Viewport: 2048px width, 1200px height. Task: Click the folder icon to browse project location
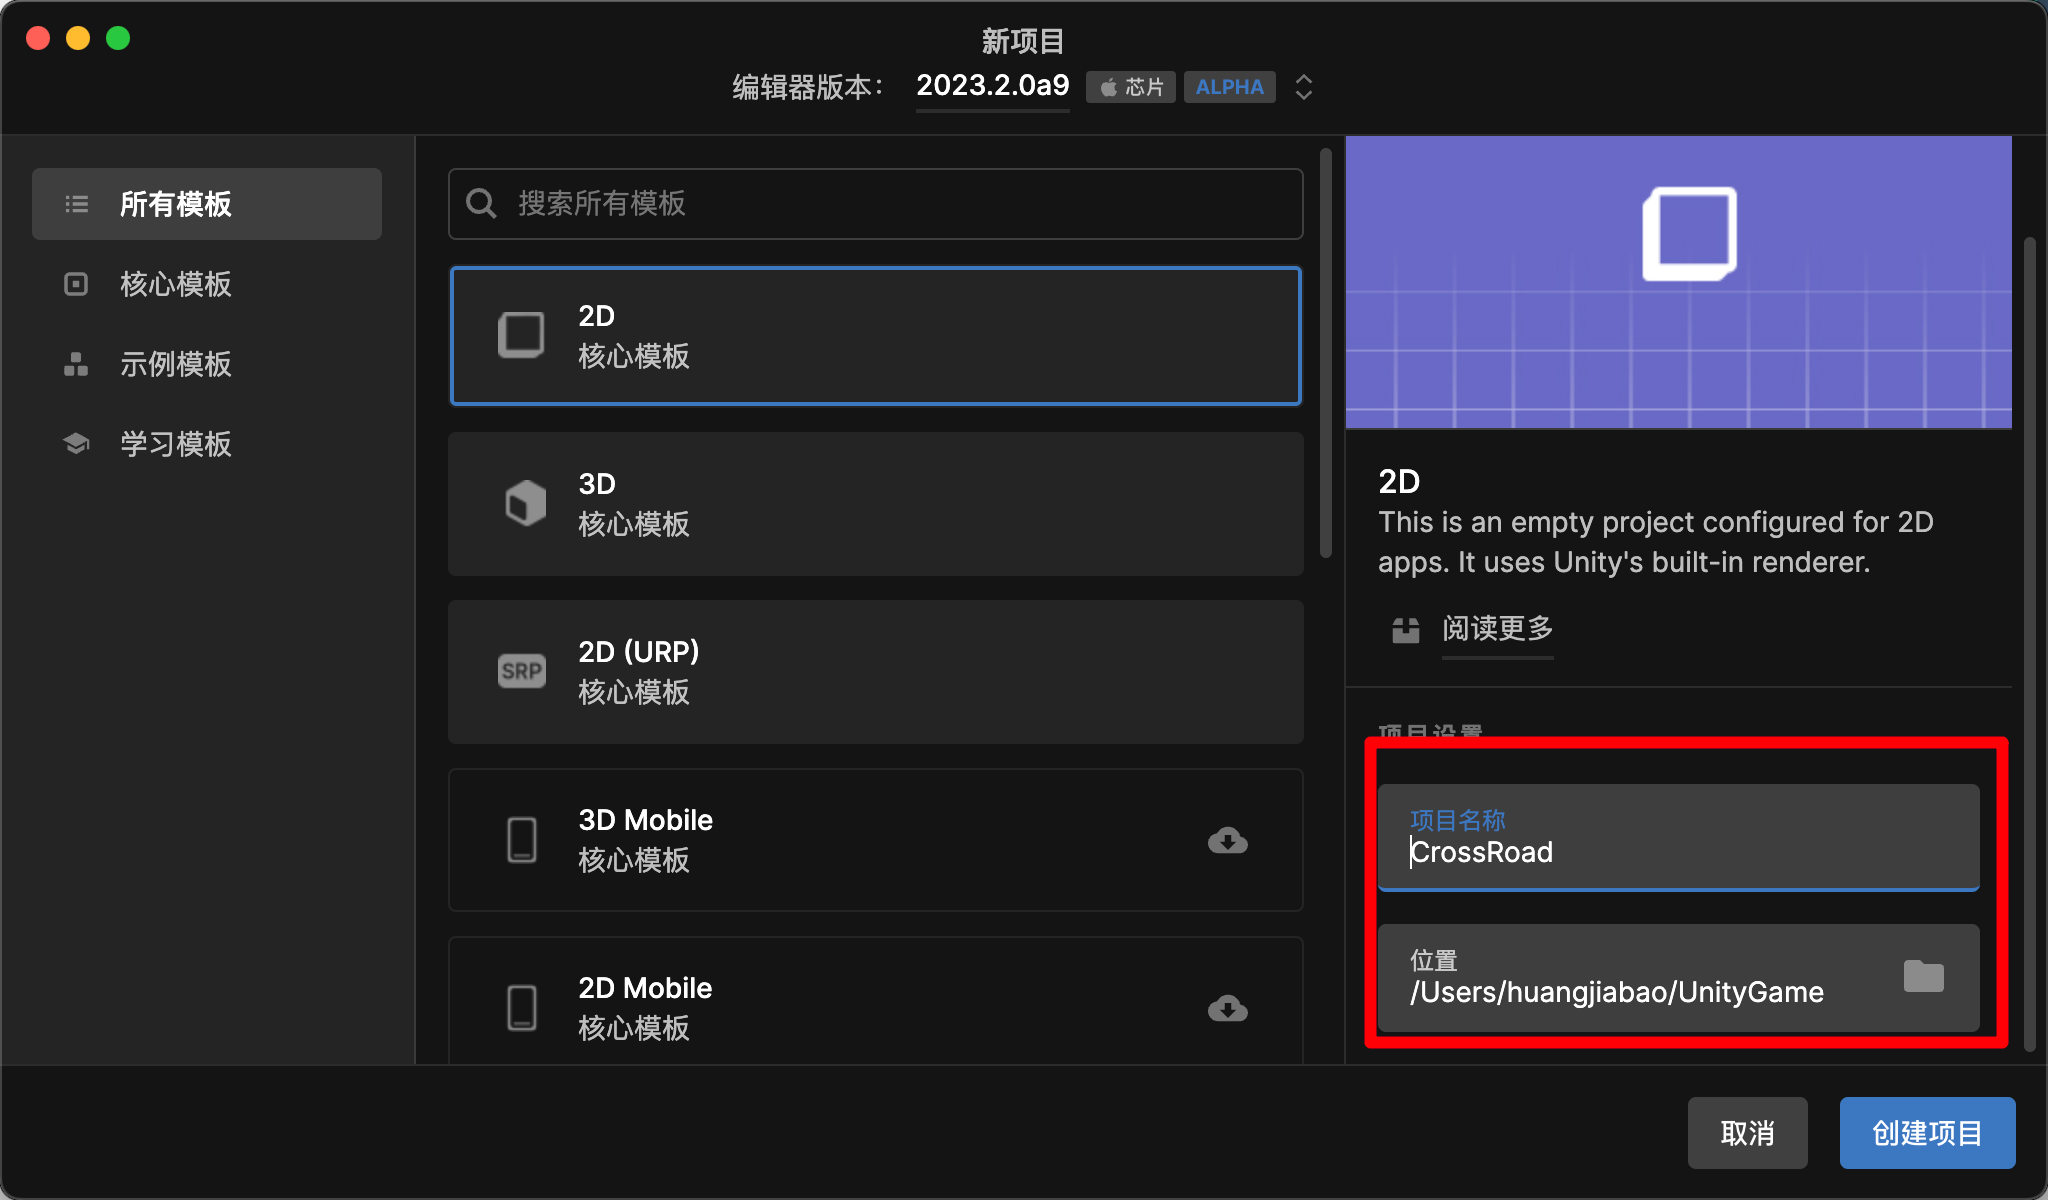point(1923,976)
